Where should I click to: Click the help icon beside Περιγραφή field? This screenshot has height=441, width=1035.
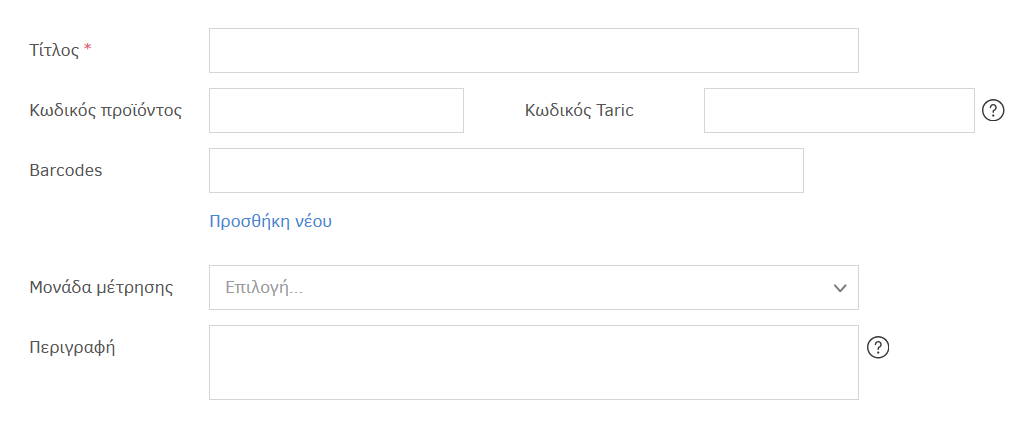(x=878, y=347)
